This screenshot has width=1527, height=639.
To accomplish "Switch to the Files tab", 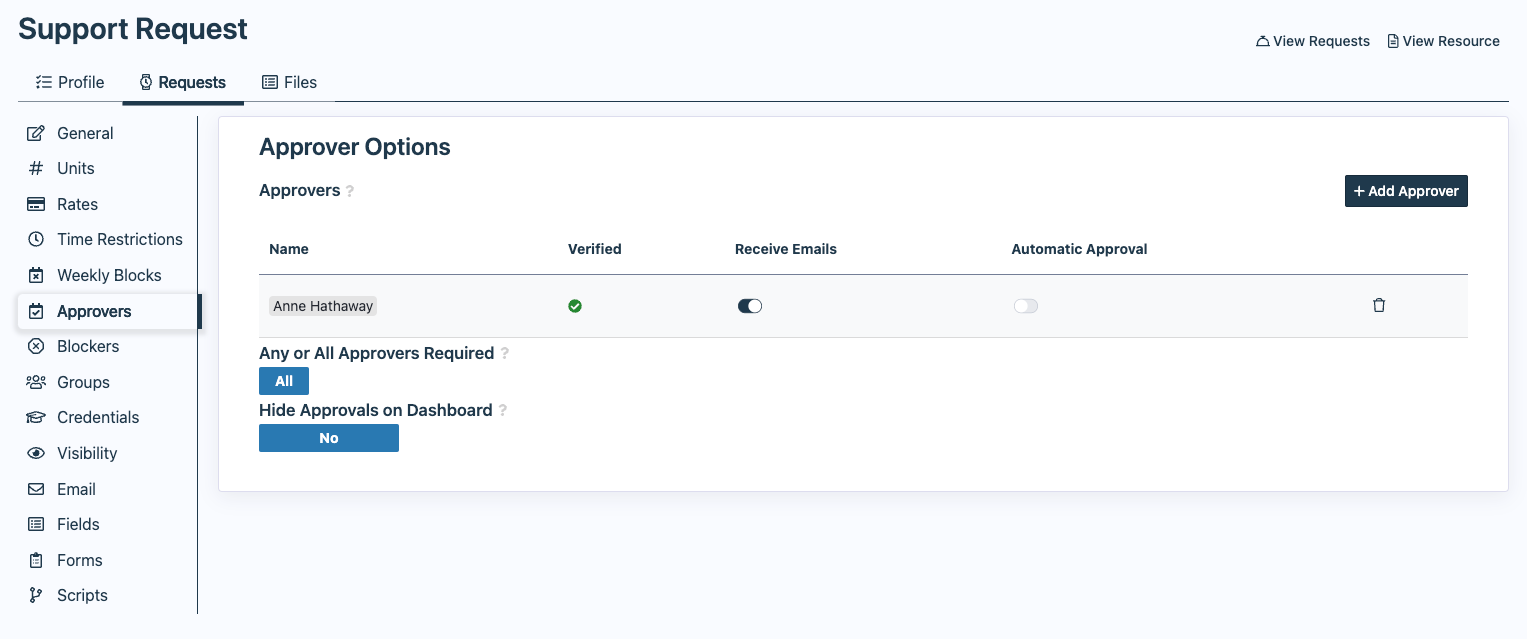I will pyautogui.click(x=289, y=82).
